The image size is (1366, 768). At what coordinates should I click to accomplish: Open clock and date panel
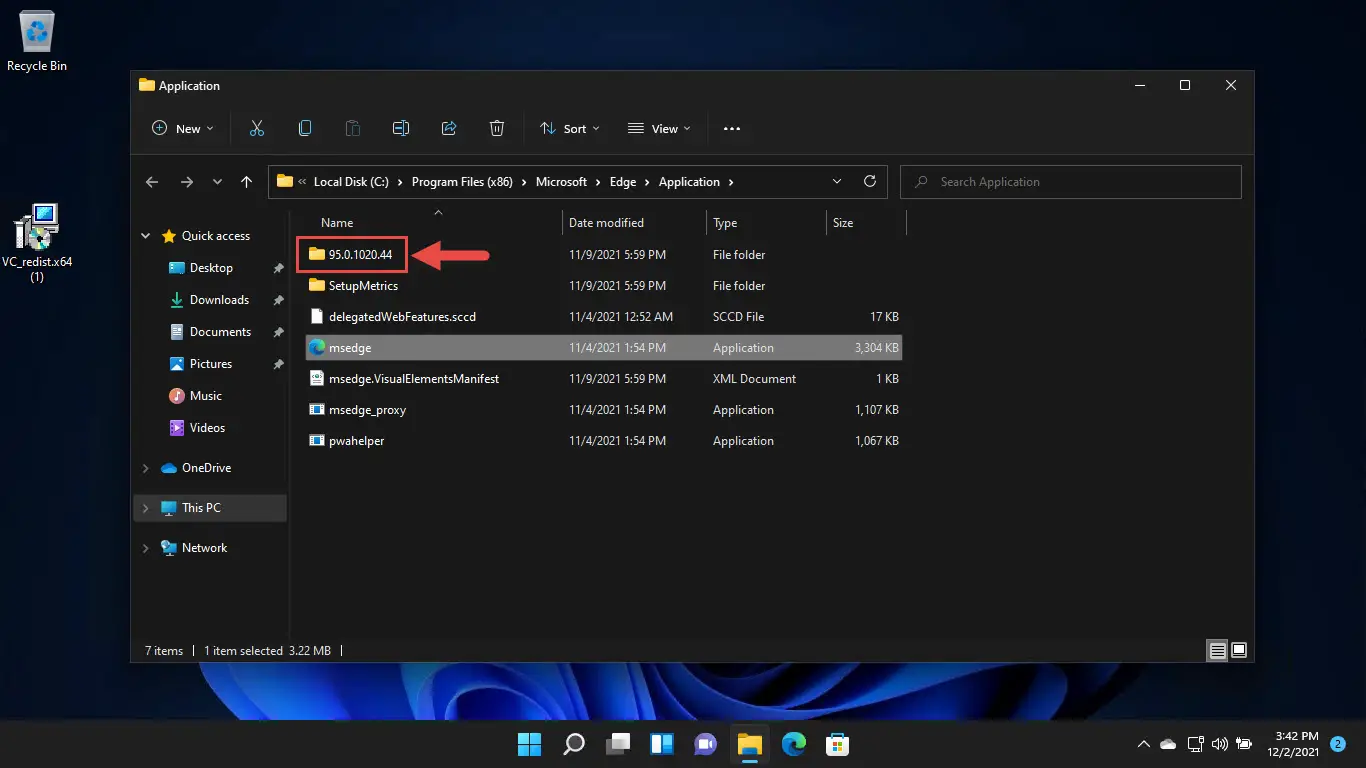pos(1291,744)
